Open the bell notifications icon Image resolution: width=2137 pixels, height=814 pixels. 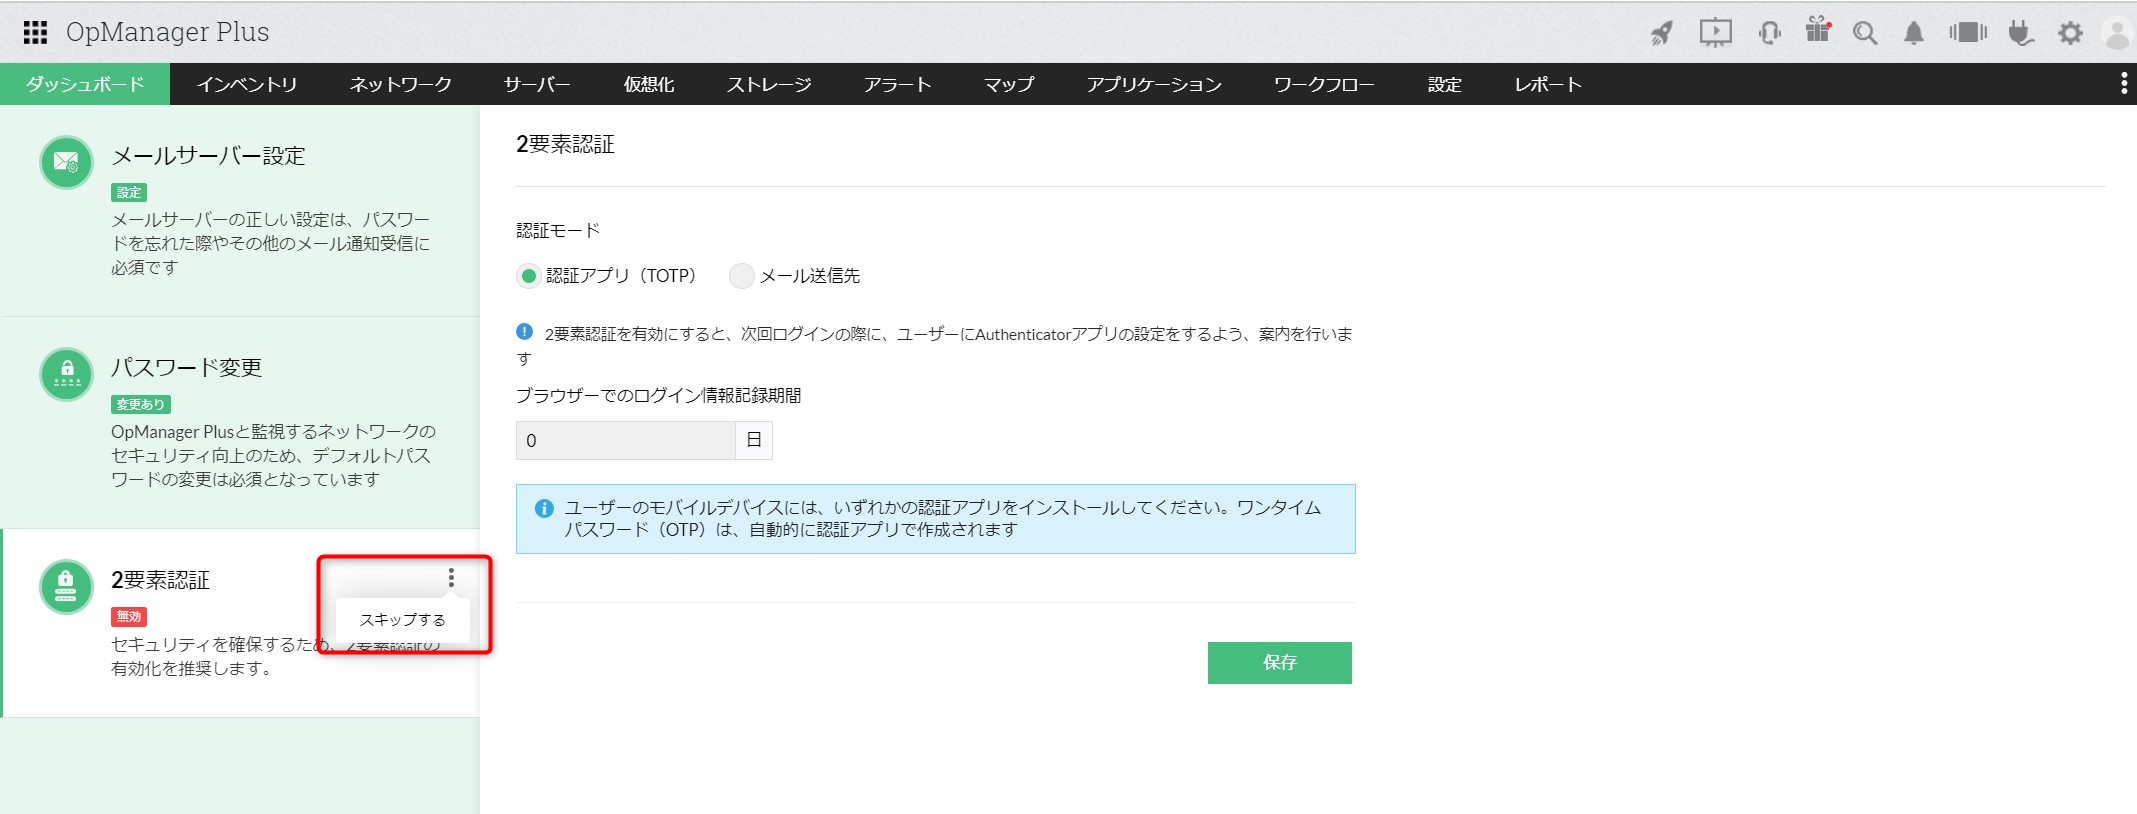[1914, 33]
